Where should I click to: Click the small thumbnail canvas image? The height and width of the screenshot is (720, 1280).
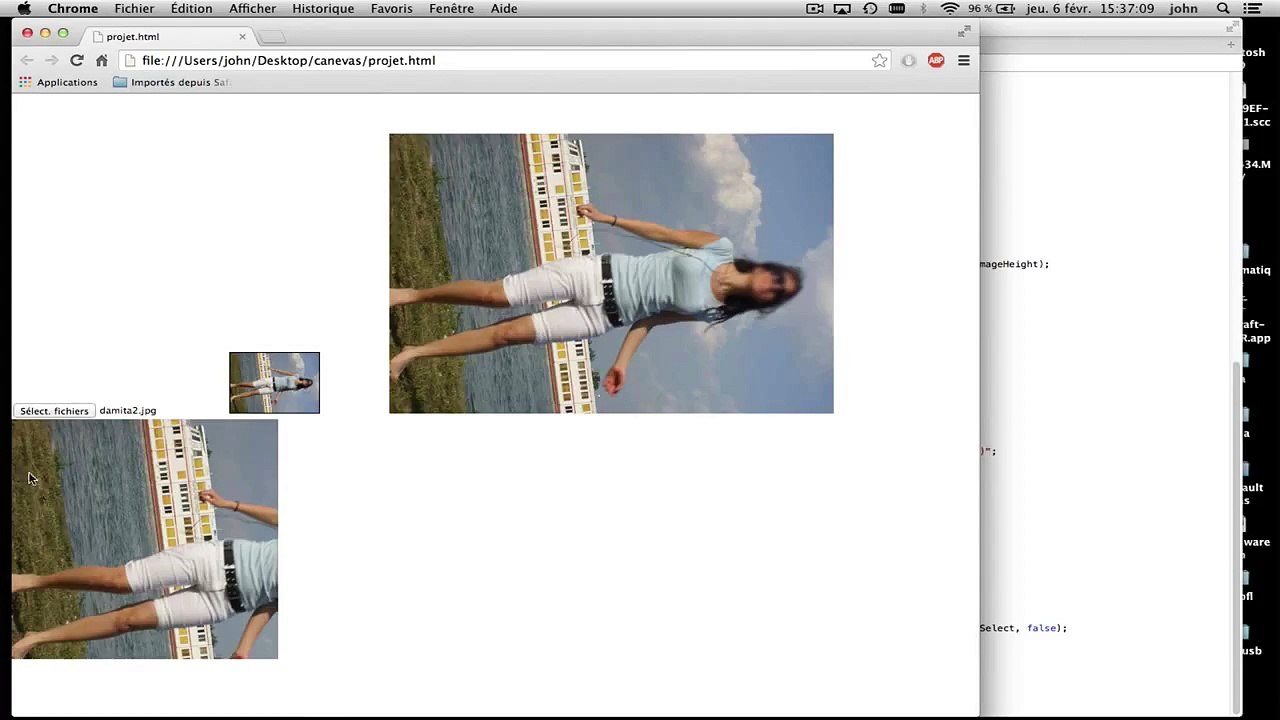tap(274, 383)
